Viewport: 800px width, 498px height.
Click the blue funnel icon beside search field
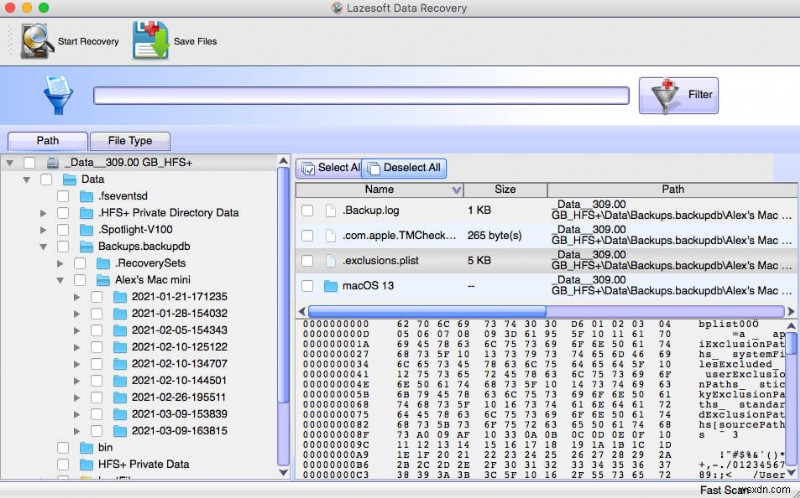[57, 96]
